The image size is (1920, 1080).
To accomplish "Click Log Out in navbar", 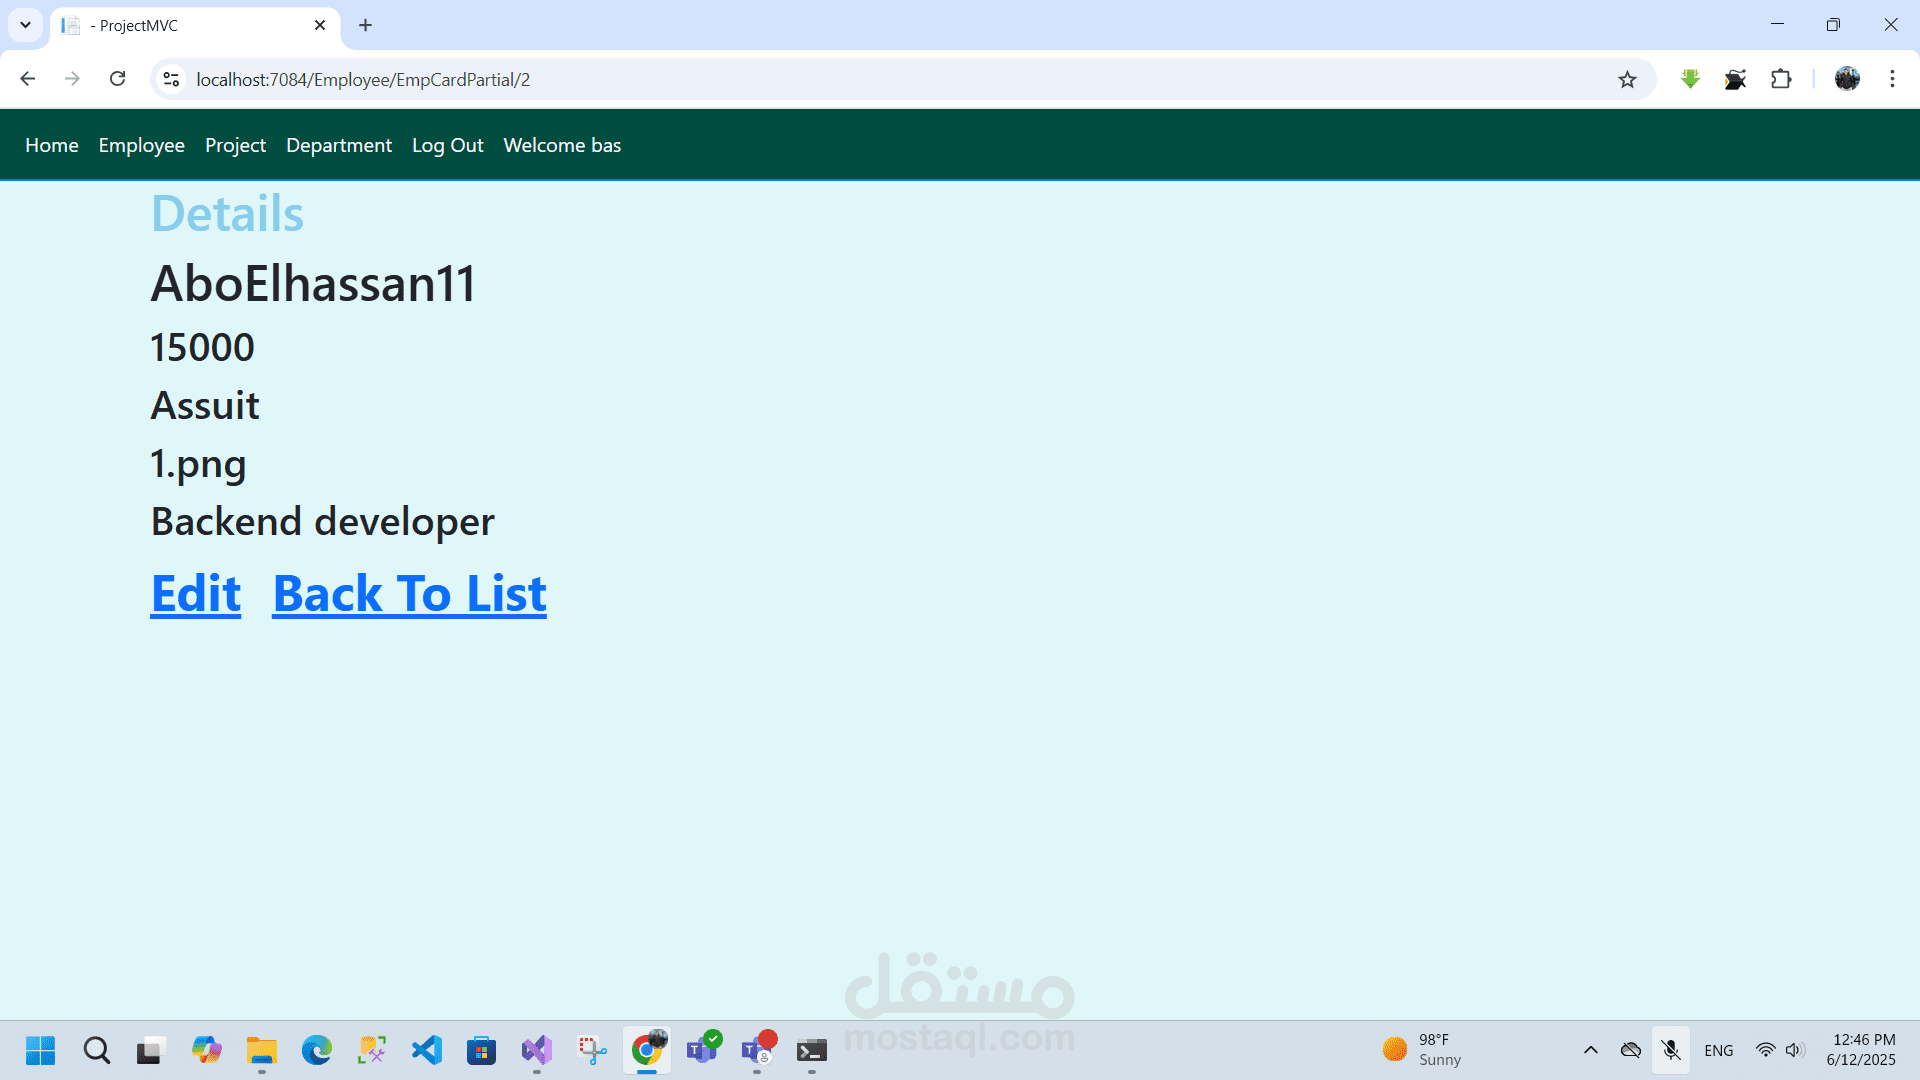I will coord(447,145).
